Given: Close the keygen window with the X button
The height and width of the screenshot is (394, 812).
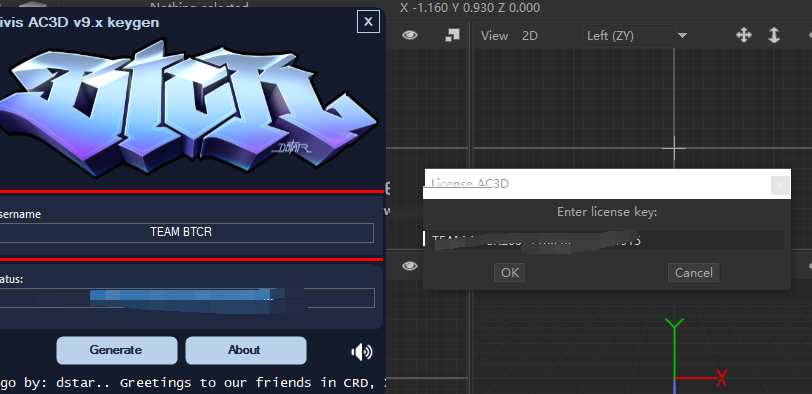Looking at the screenshot, I should (x=368, y=22).
